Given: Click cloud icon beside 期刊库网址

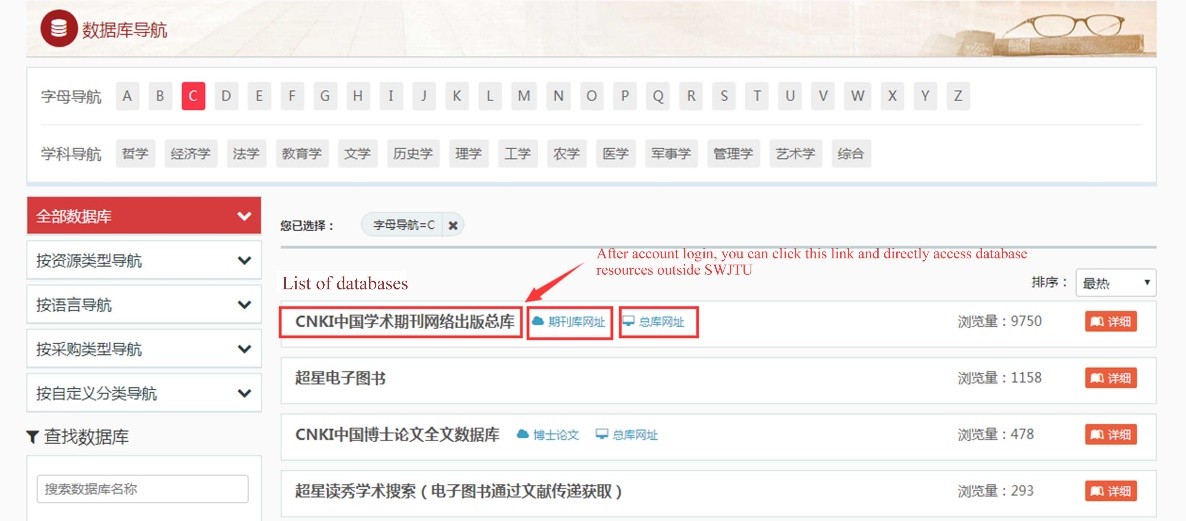Looking at the screenshot, I should [539, 321].
